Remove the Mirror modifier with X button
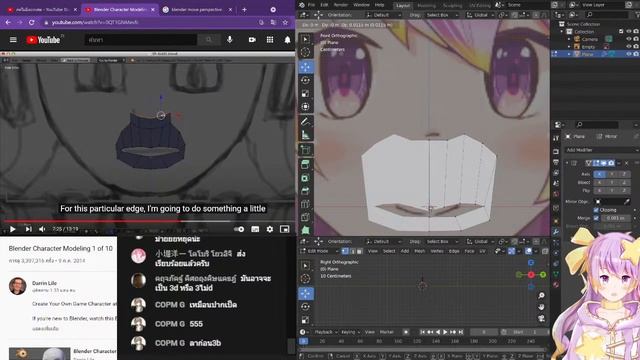The width and height of the screenshot is (640, 360). (x=627, y=163)
